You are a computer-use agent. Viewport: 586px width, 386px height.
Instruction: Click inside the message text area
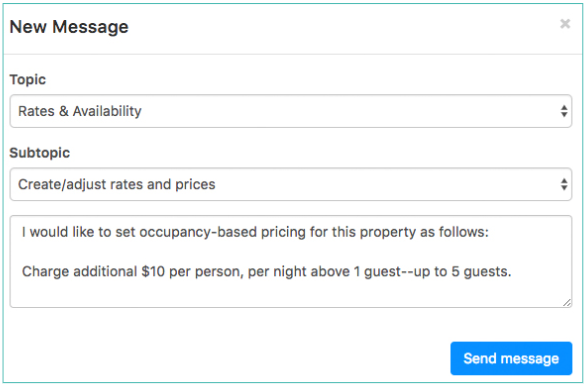pyautogui.click(x=291, y=261)
